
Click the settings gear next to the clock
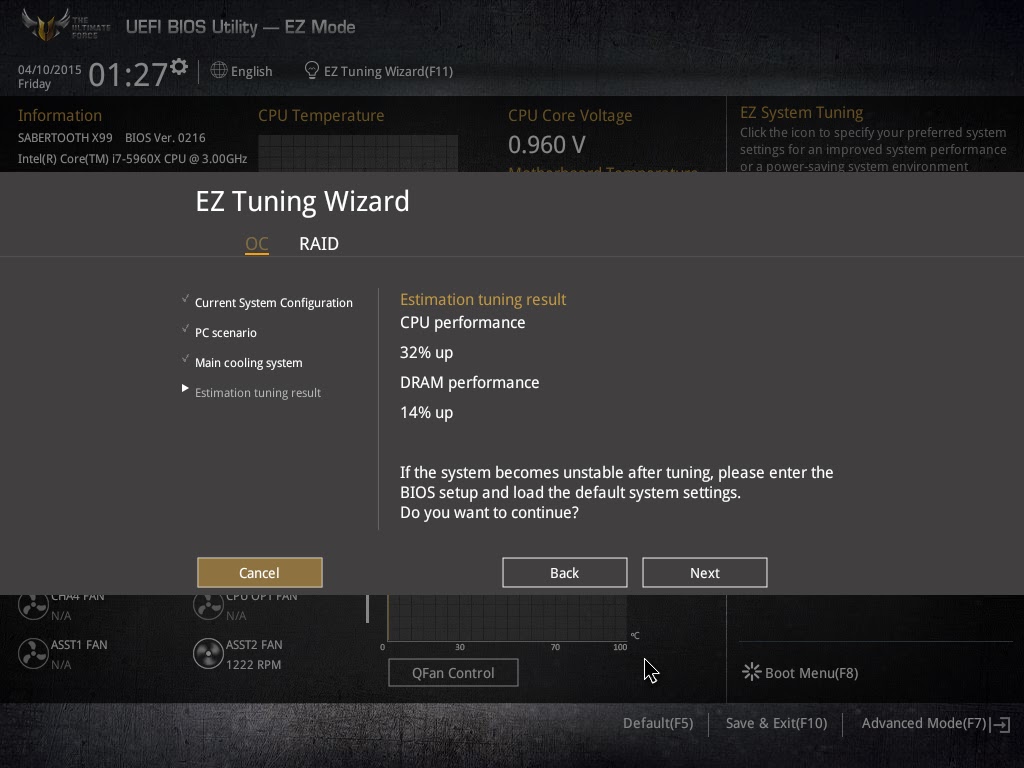179,67
